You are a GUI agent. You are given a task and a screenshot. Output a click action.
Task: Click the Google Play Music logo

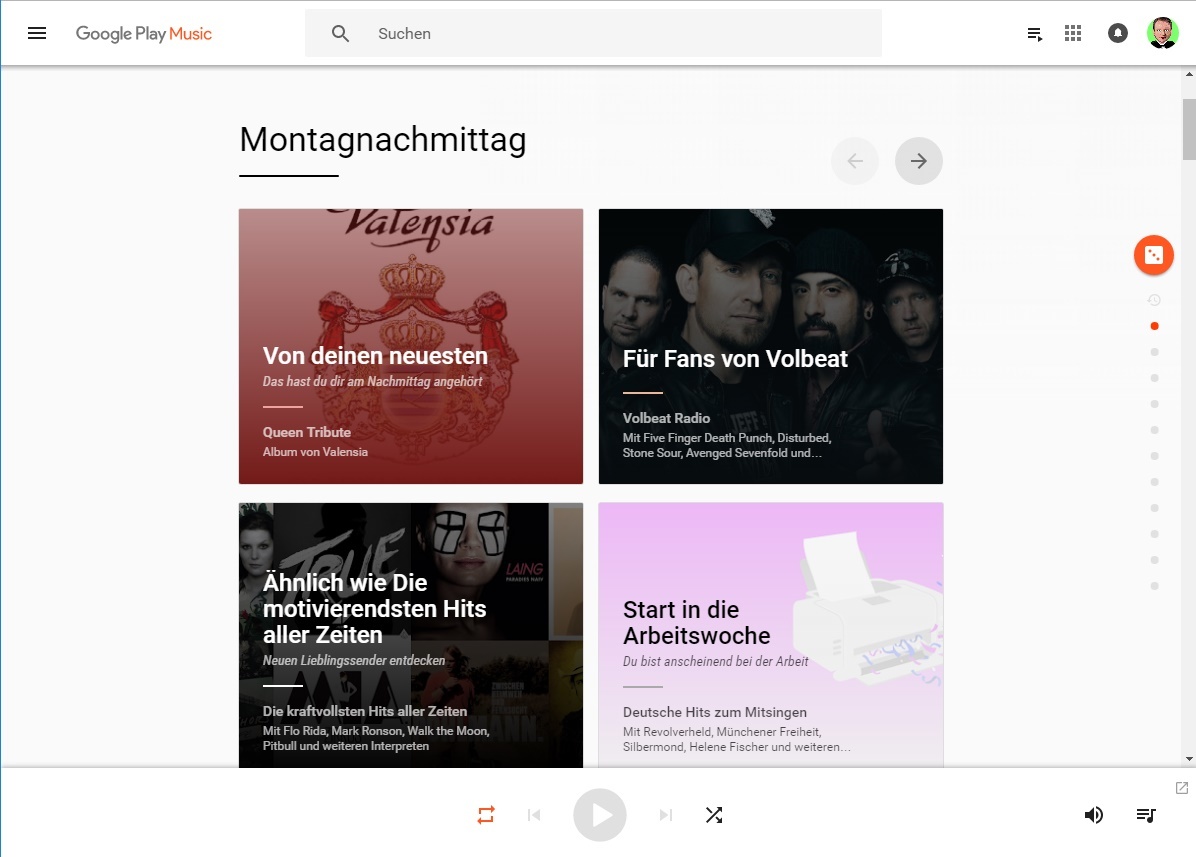pos(143,34)
